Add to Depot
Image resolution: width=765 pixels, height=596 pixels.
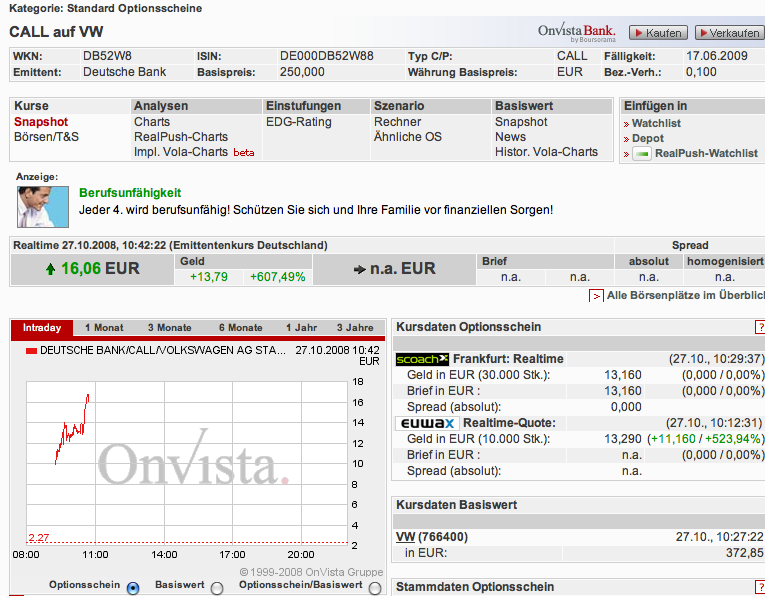point(647,139)
